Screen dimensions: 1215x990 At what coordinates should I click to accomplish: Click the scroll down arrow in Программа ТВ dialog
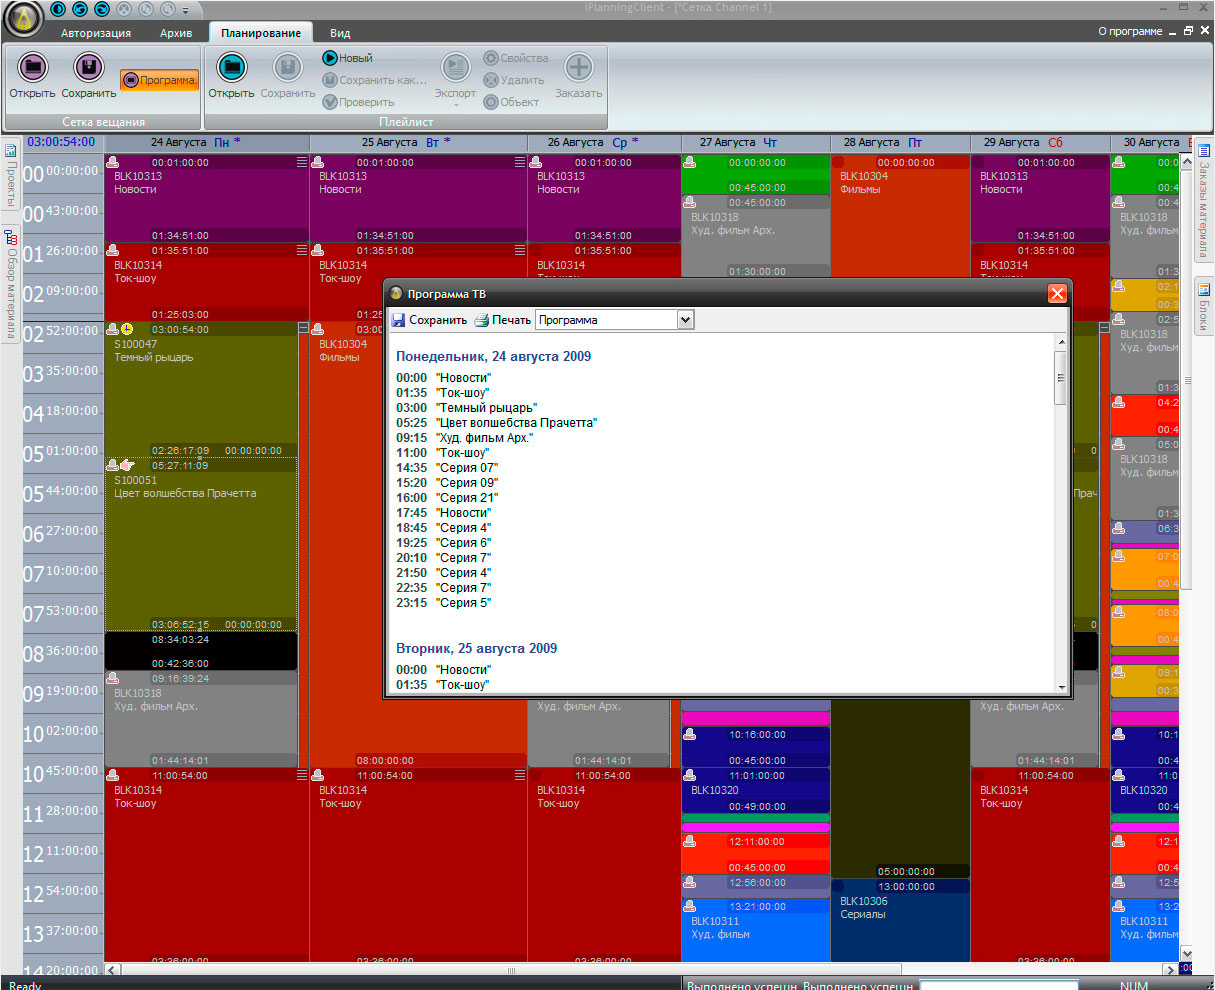[1060, 685]
